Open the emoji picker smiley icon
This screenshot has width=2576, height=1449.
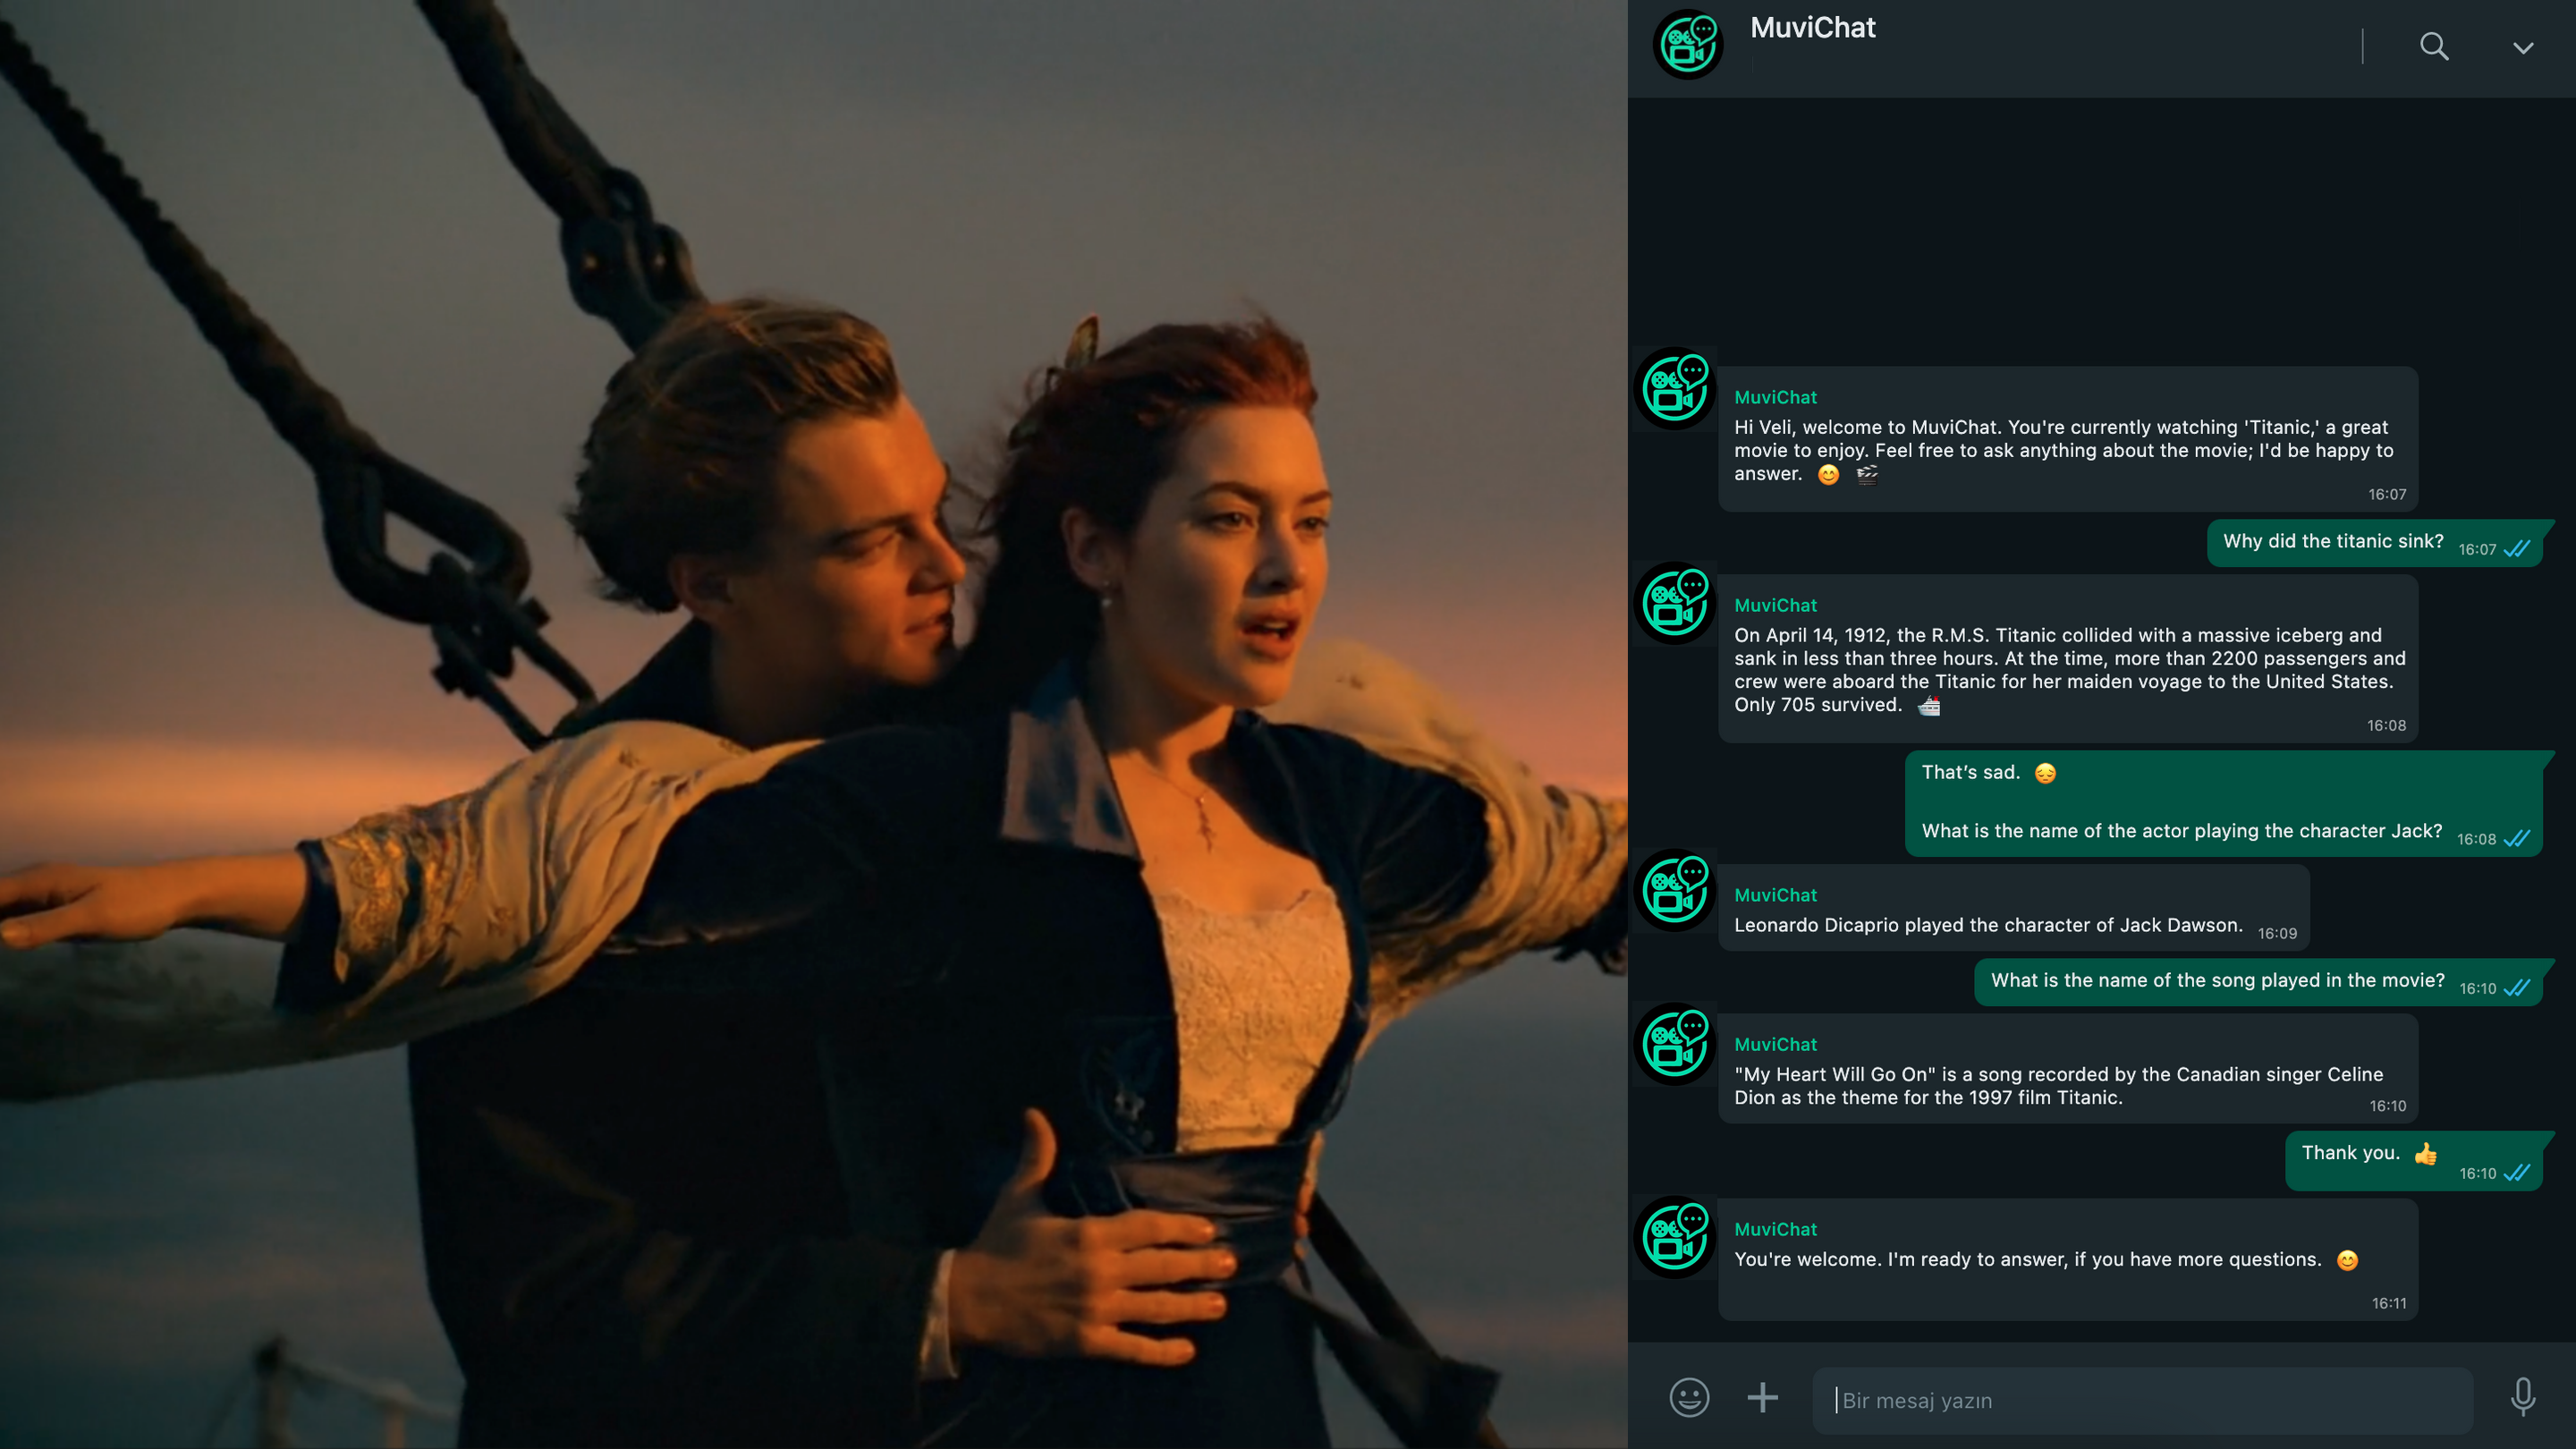pyautogui.click(x=1689, y=1398)
